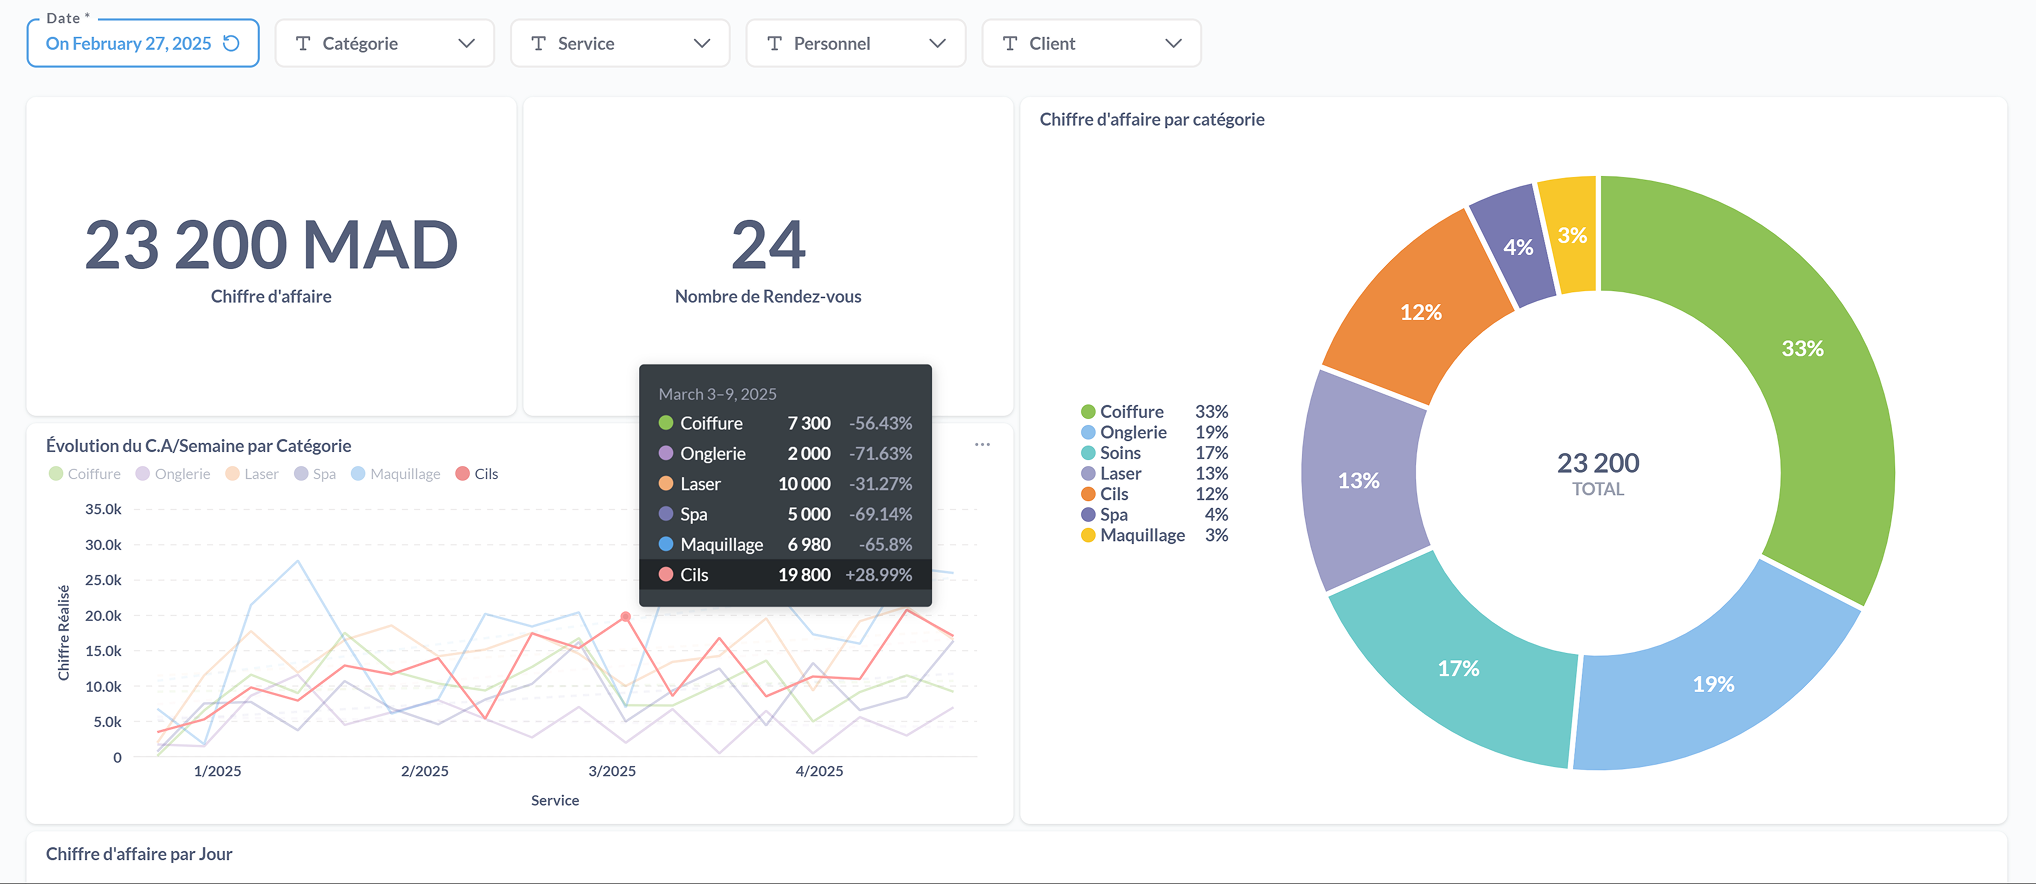The image size is (2036, 884).
Task: Open the Chiffre d'affaire par catégorie title
Action: [1151, 119]
